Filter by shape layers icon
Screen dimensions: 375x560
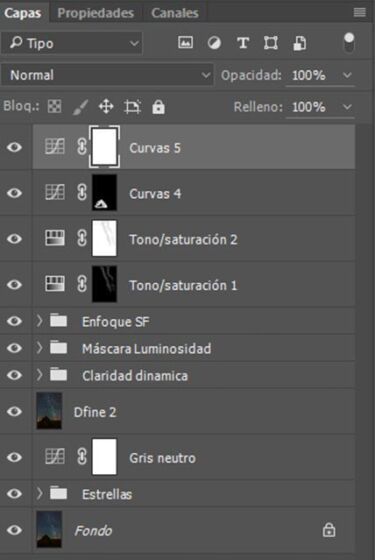click(x=271, y=43)
